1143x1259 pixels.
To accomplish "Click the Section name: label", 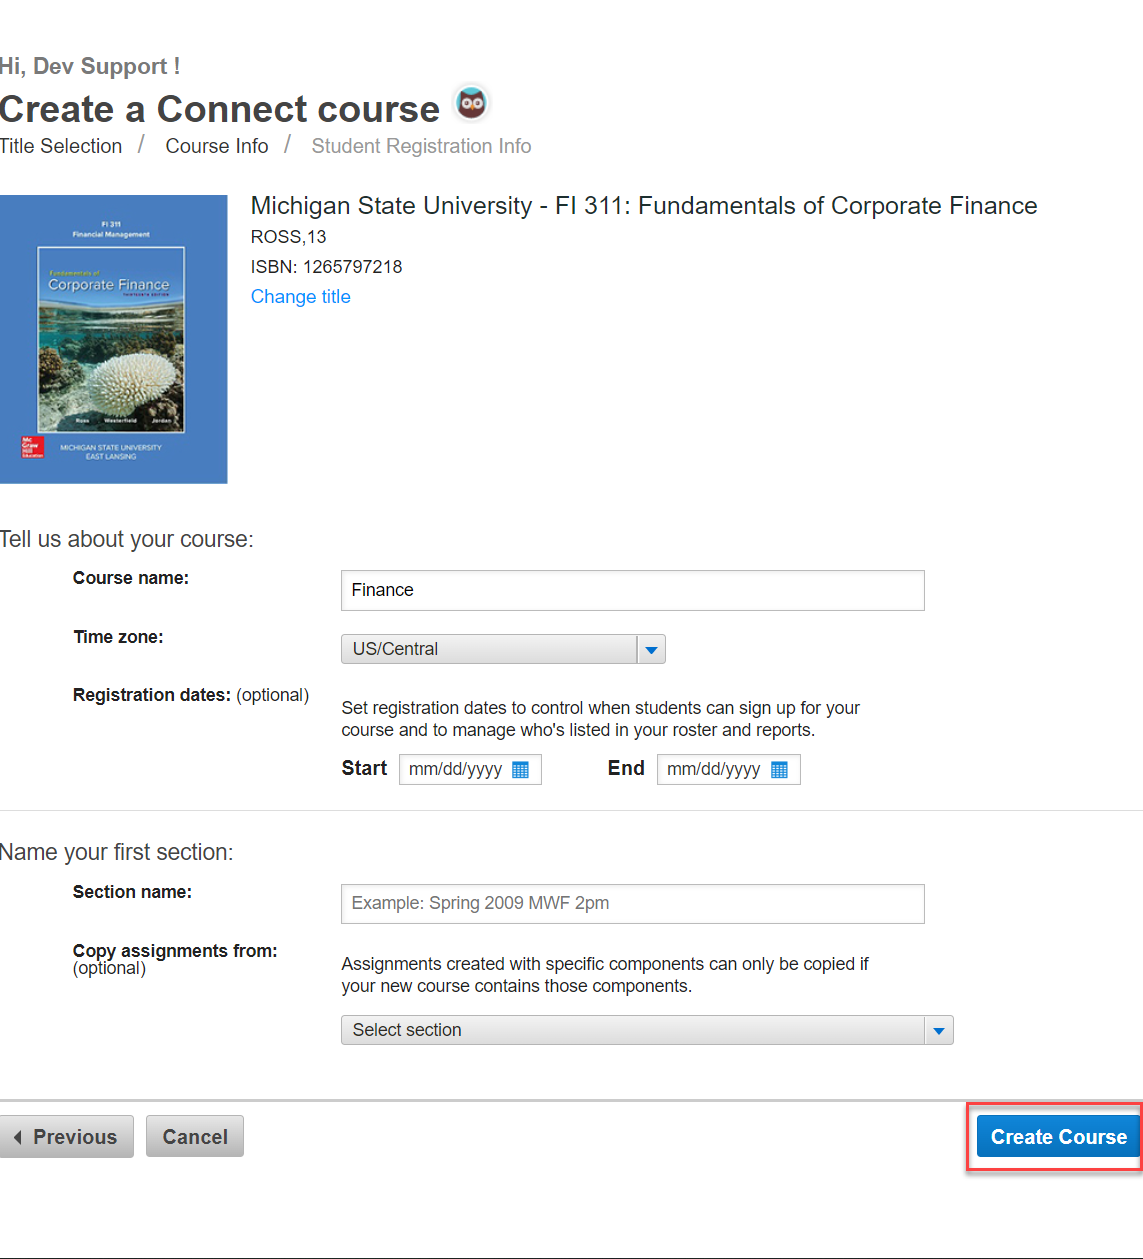I will coord(132,892).
